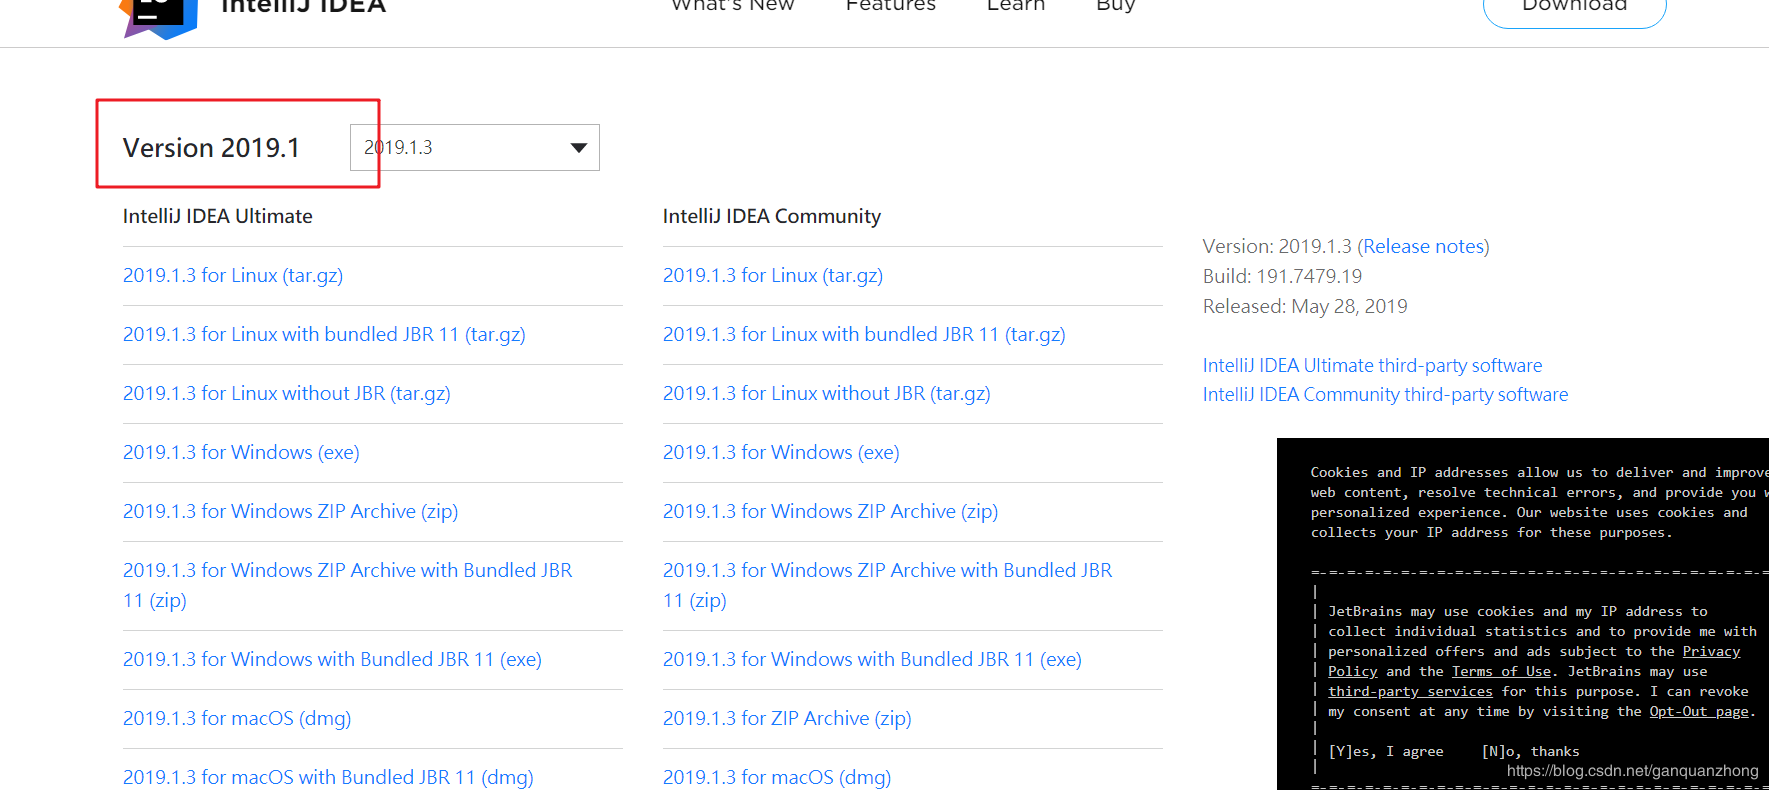Choose [N]o, thanks in cookie notice

tap(1530, 752)
